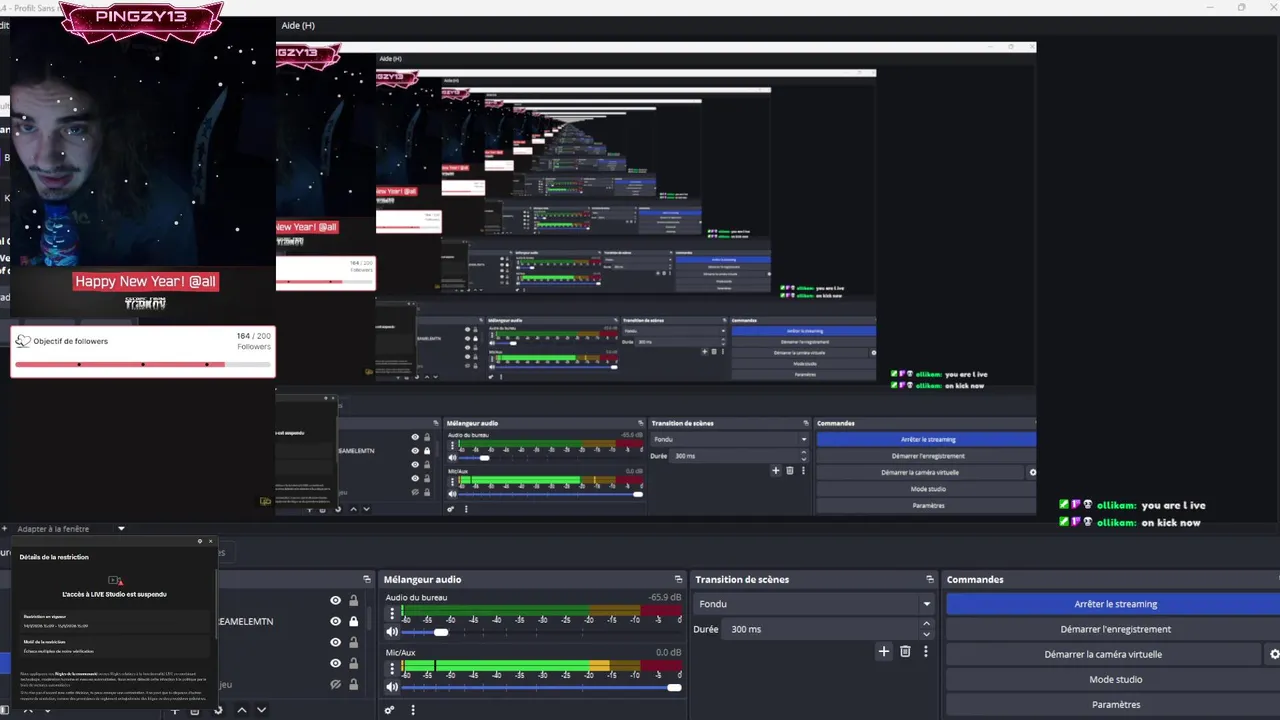Image resolution: width=1280 pixels, height=720 pixels.
Task: Remove selected source with trash icon
Action: (x=195, y=710)
